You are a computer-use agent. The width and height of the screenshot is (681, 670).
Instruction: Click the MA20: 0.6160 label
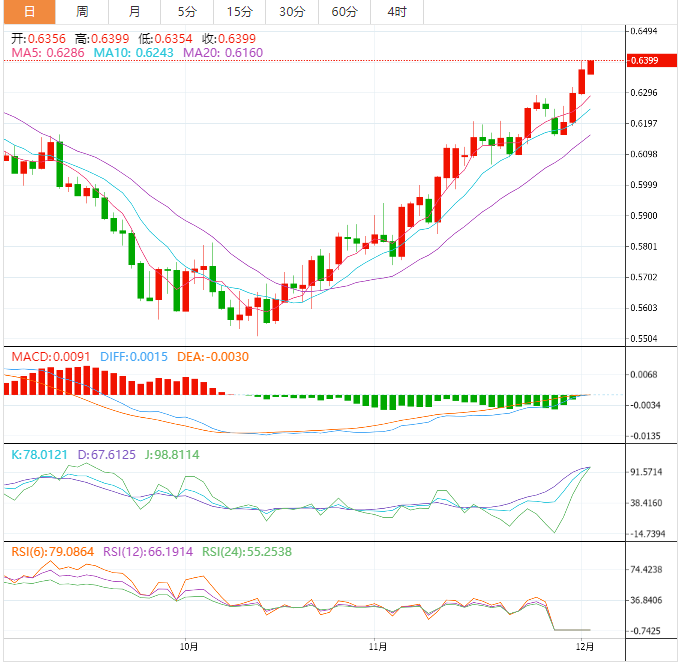point(223,53)
